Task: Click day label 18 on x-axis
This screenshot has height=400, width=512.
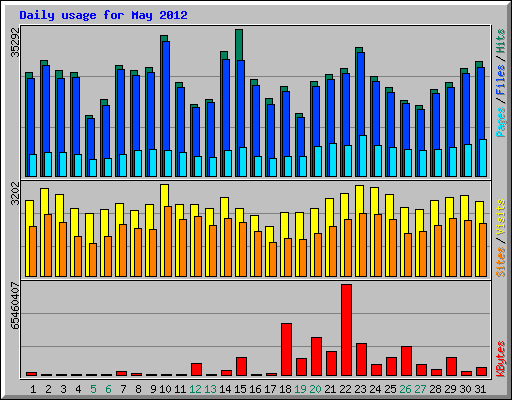Action: coord(285,389)
